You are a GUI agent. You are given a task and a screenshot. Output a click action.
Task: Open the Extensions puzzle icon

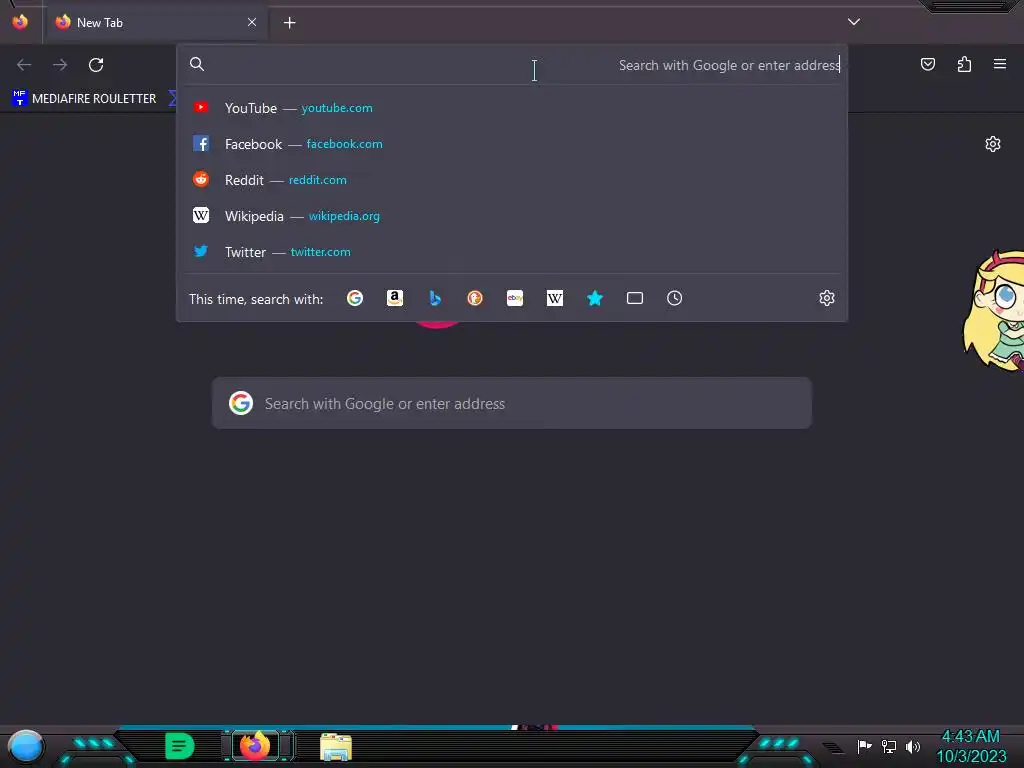(x=964, y=64)
